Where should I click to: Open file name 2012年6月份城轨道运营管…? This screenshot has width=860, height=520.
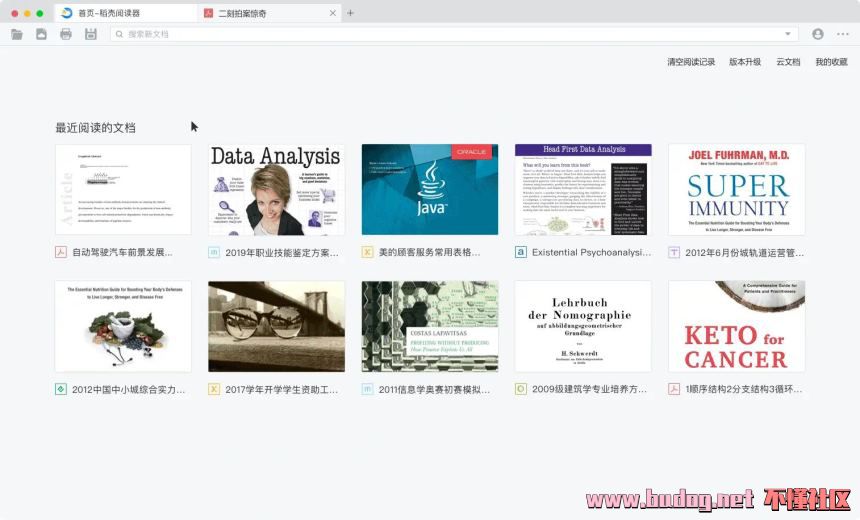click(x=745, y=253)
